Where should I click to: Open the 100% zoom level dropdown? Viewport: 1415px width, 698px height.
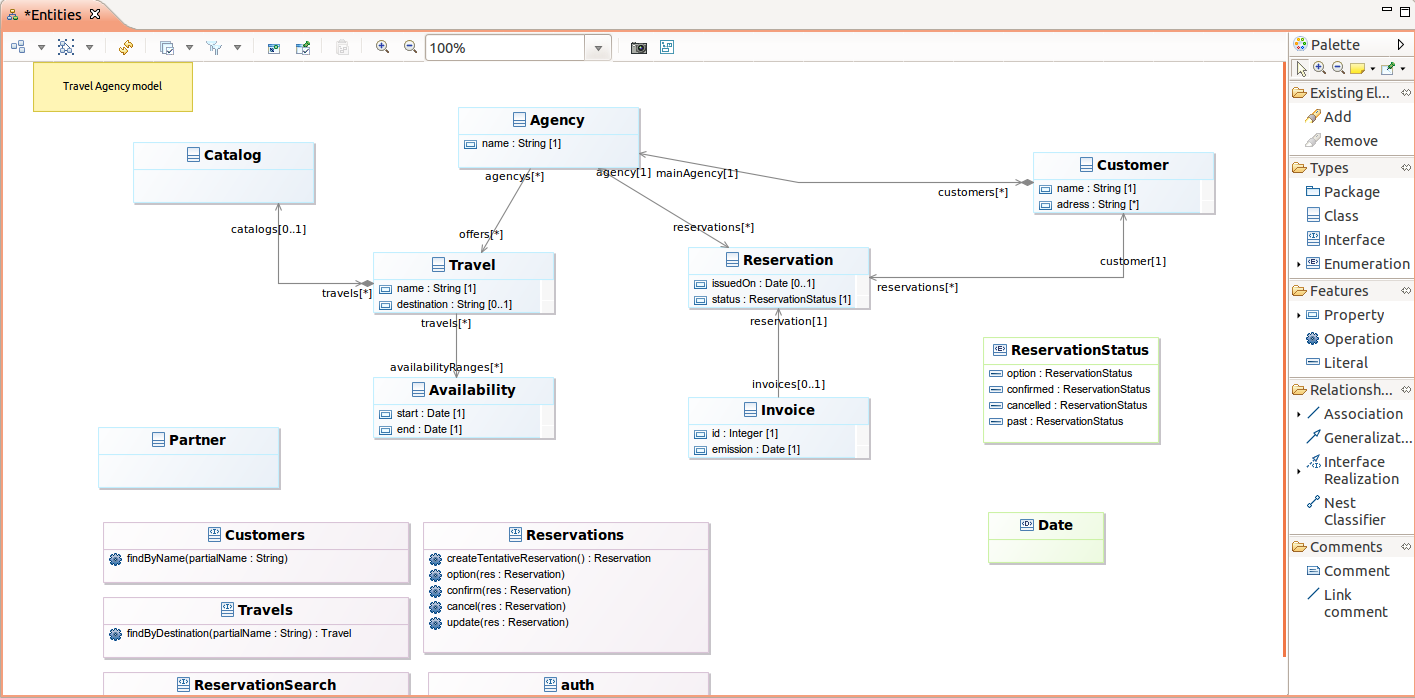pyautogui.click(x=598, y=48)
